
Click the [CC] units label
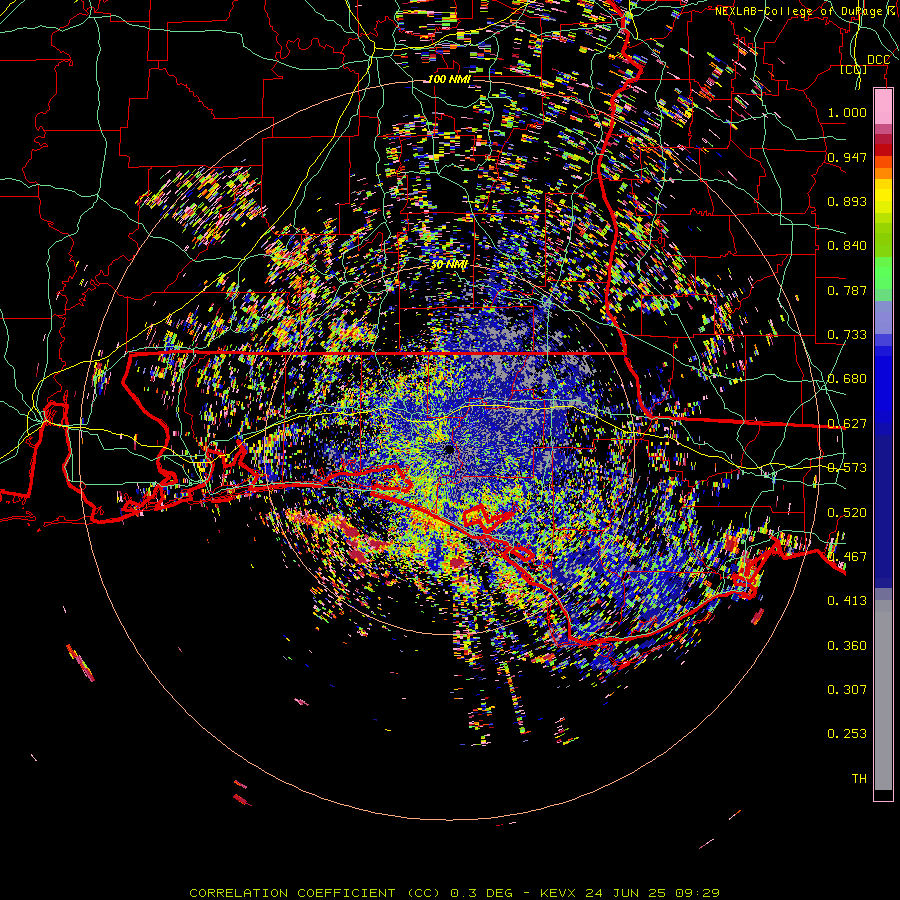[x=854, y=69]
